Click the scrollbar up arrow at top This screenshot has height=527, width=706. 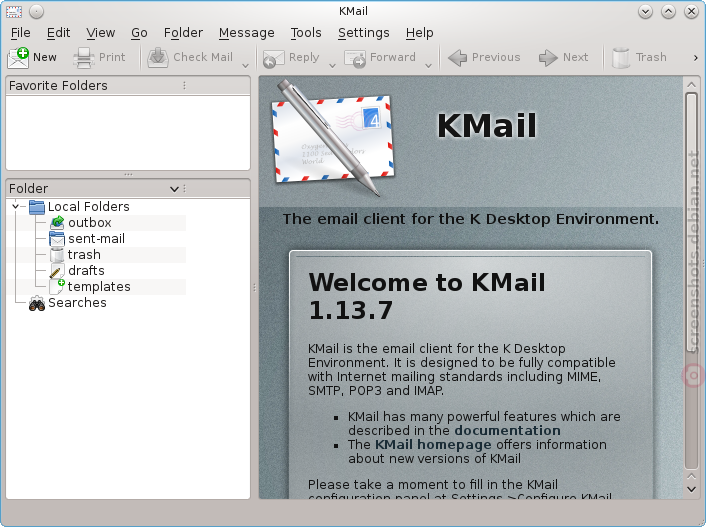pos(691,85)
